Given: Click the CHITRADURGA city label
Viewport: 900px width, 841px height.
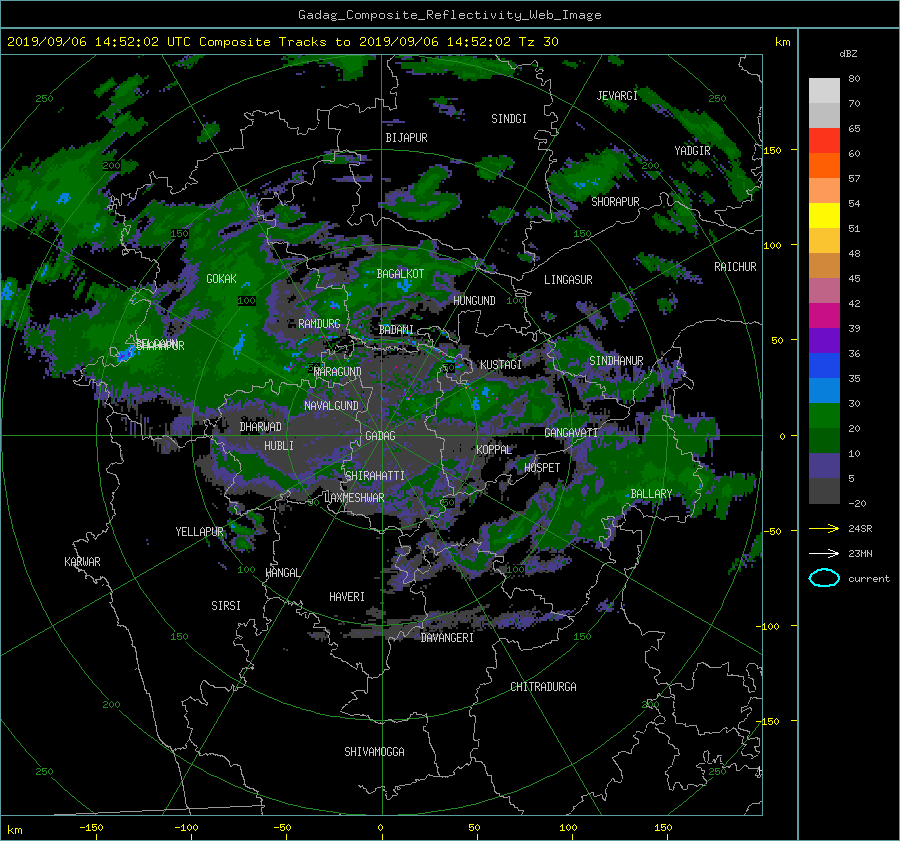Looking at the screenshot, I should pyautogui.click(x=544, y=687).
